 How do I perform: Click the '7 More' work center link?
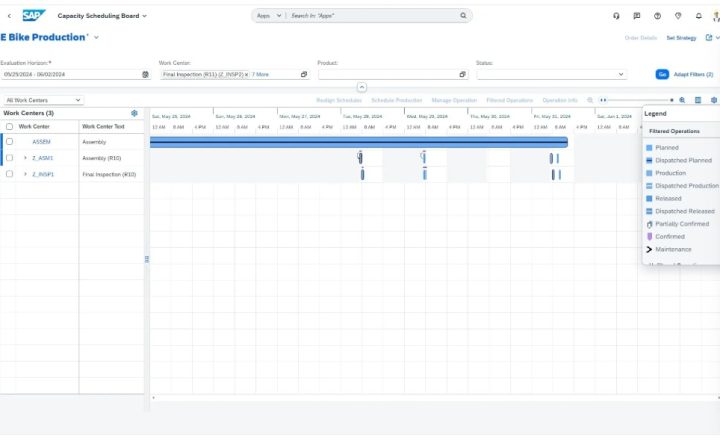coord(260,74)
